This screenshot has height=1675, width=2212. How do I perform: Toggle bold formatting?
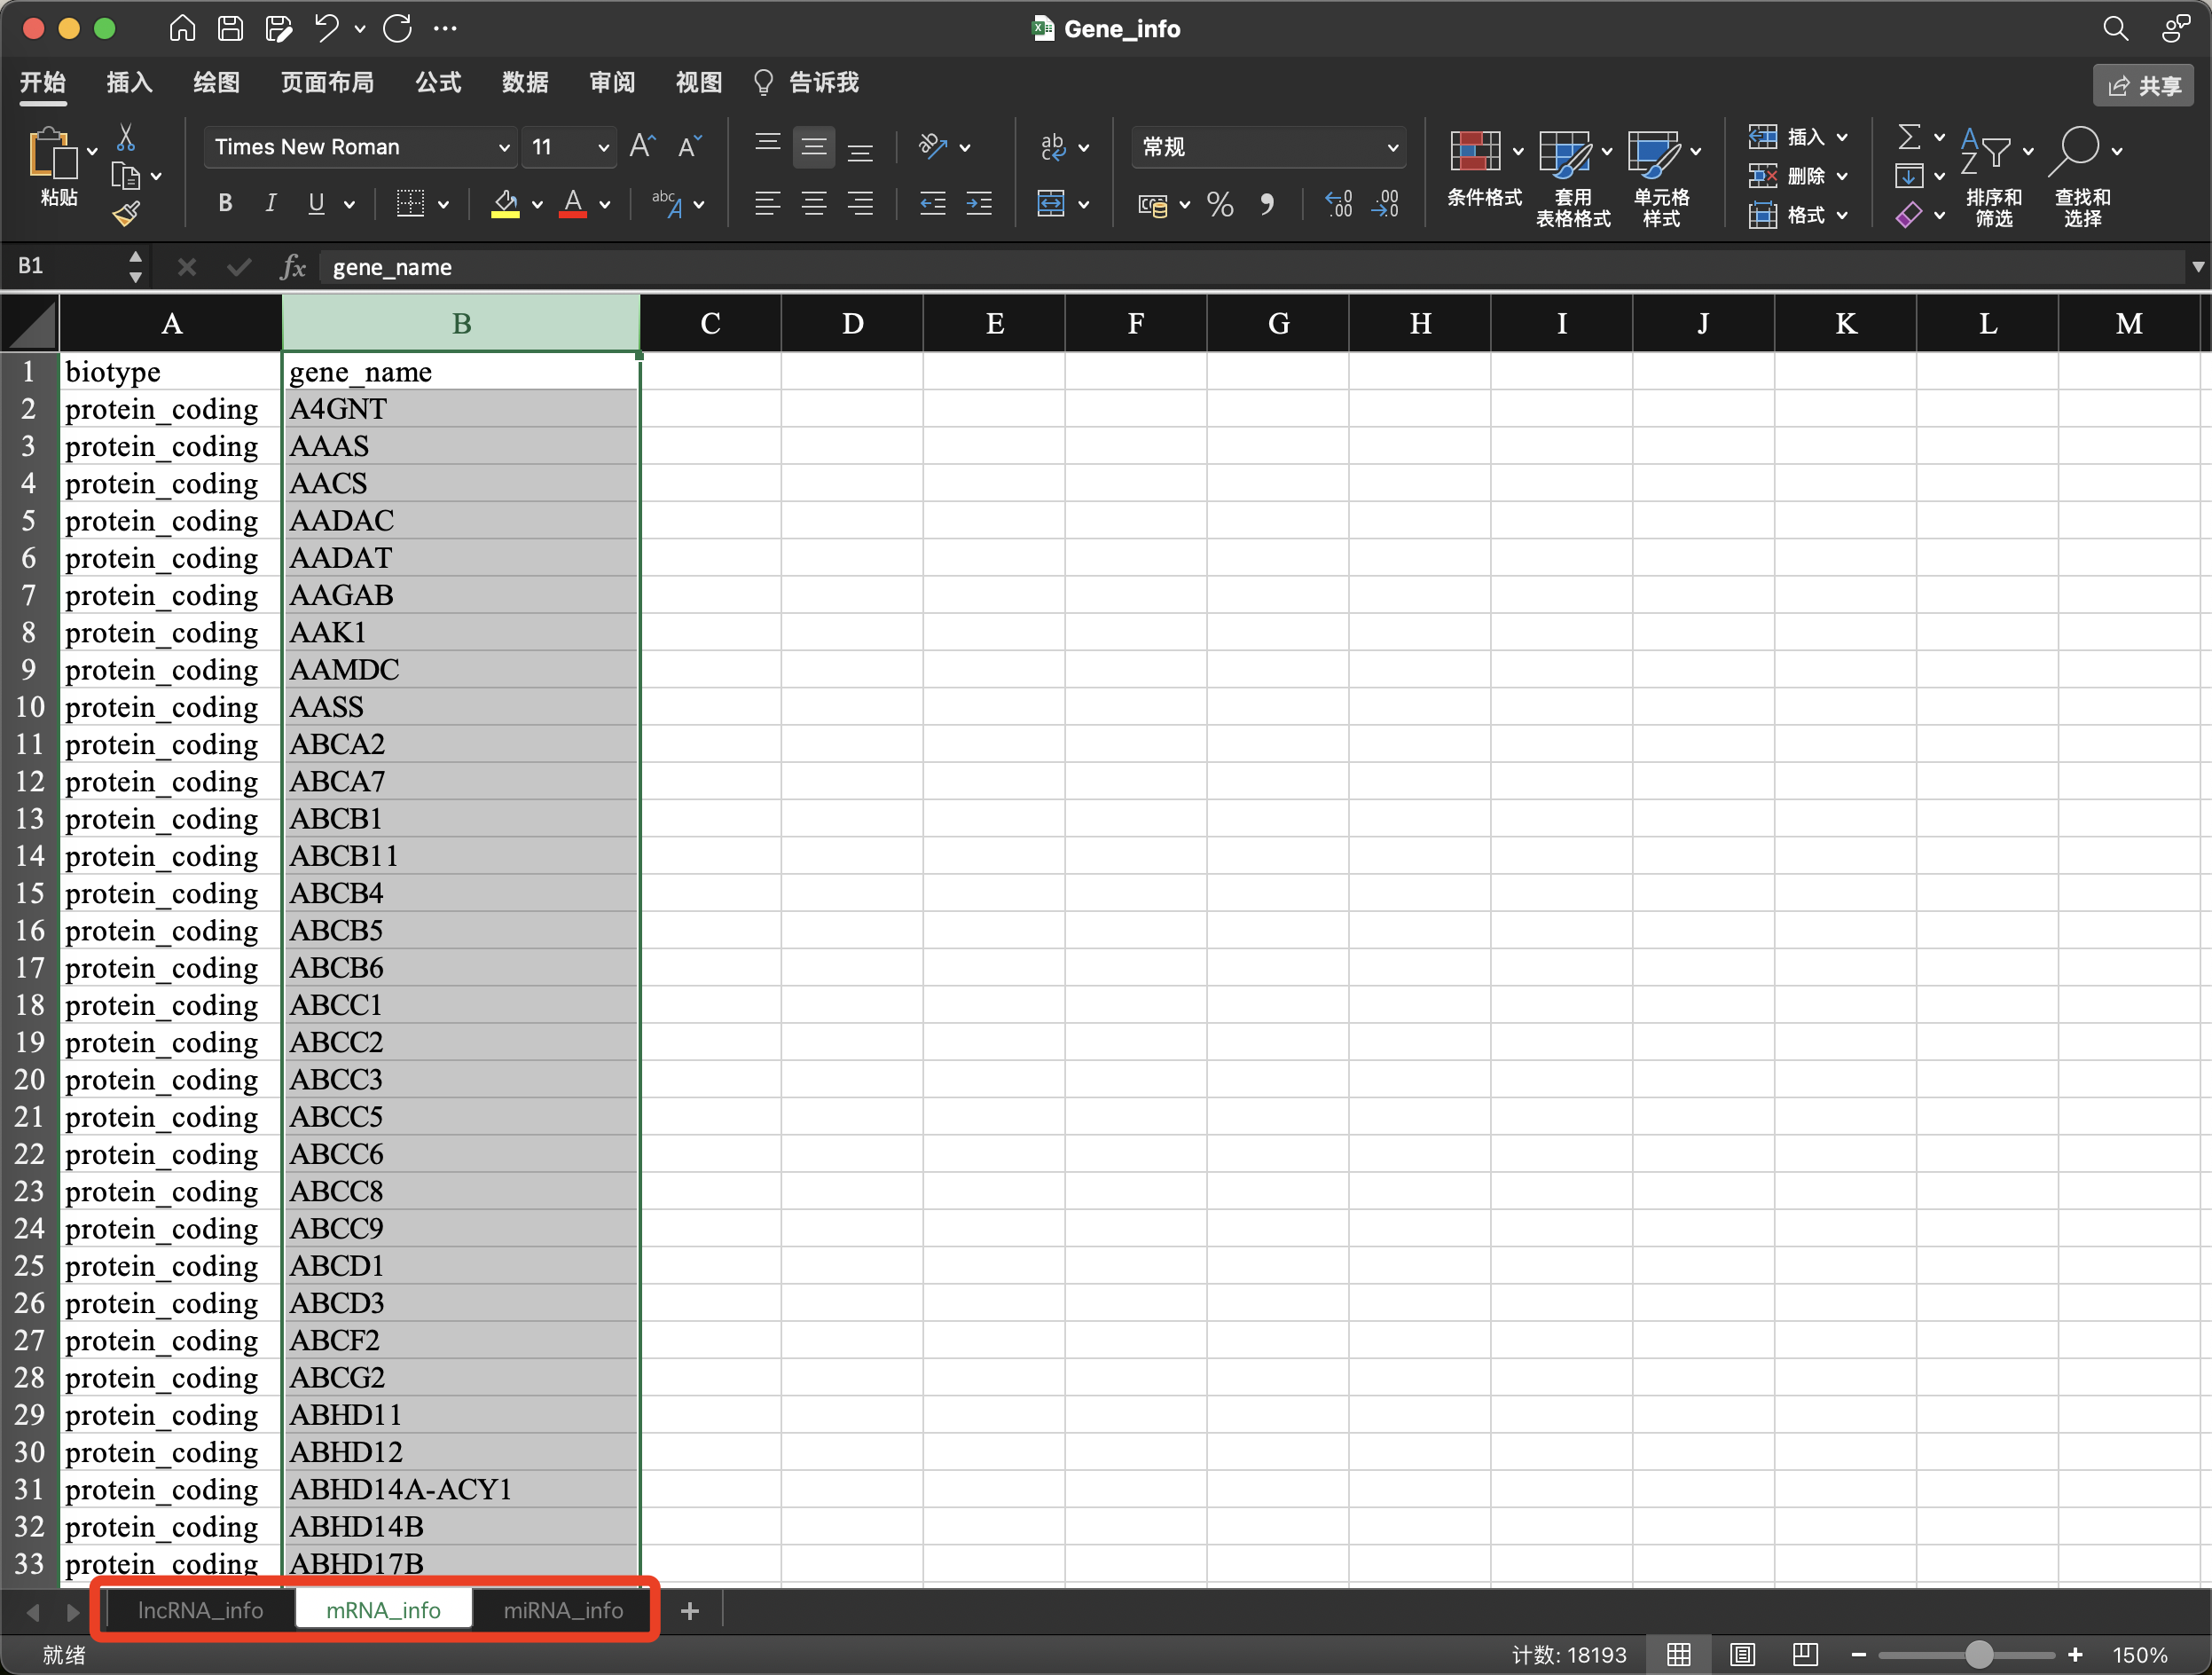click(225, 204)
